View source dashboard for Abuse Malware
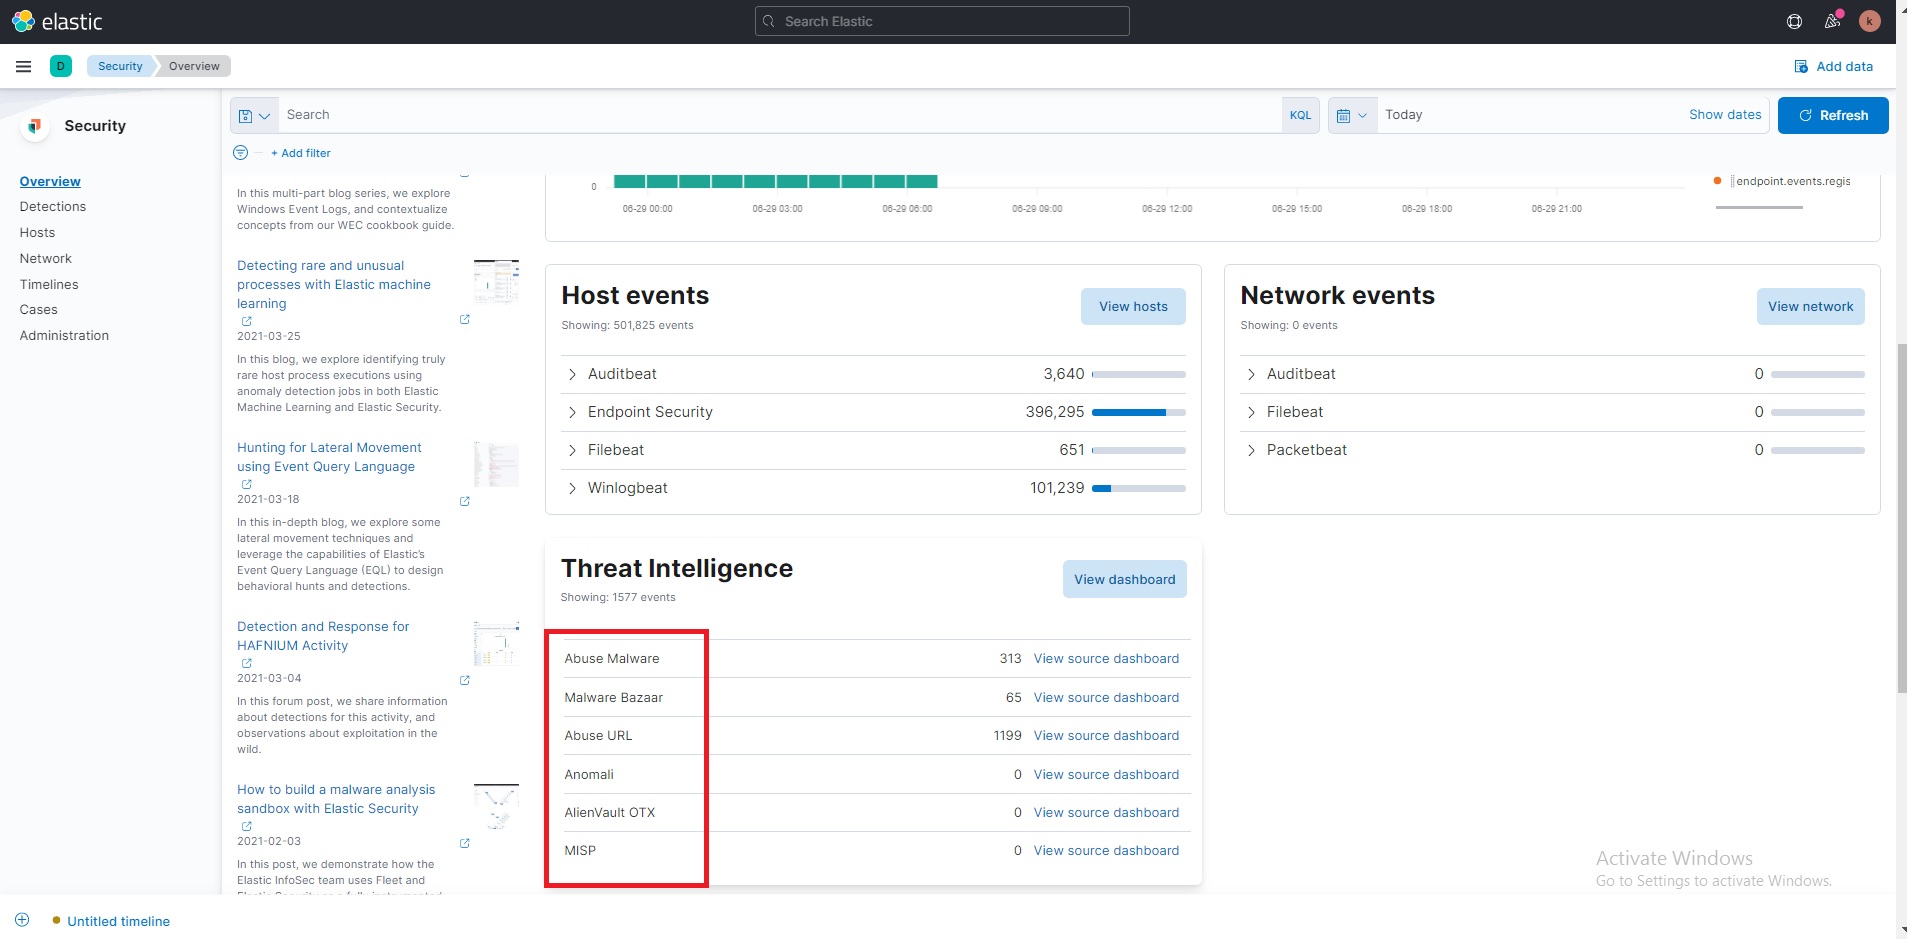The width and height of the screenshot is (1907, 939). 1106,659
